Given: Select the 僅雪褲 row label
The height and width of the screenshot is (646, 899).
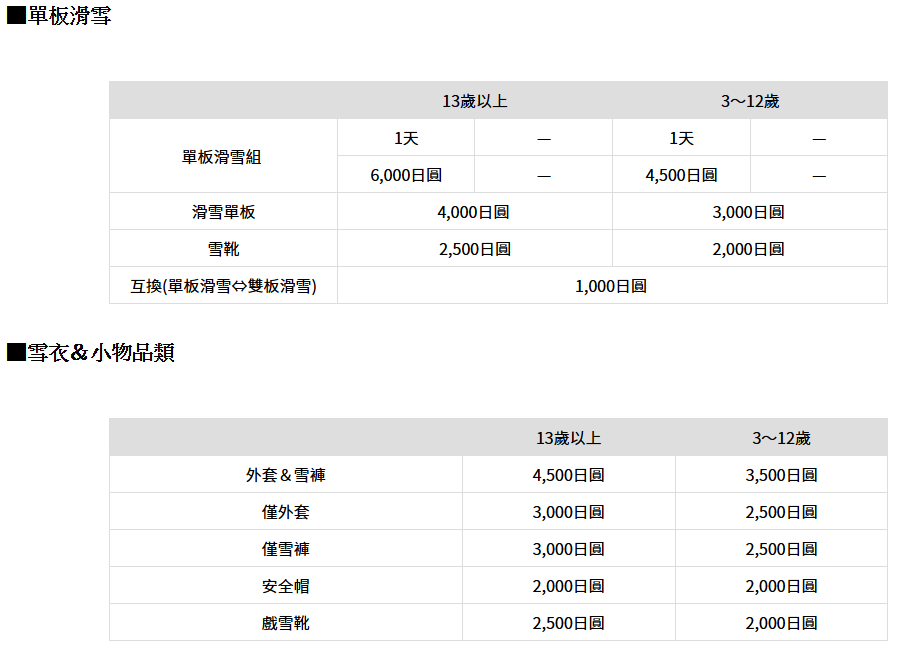Looking at the screenshot, I should tap(285, 549).
